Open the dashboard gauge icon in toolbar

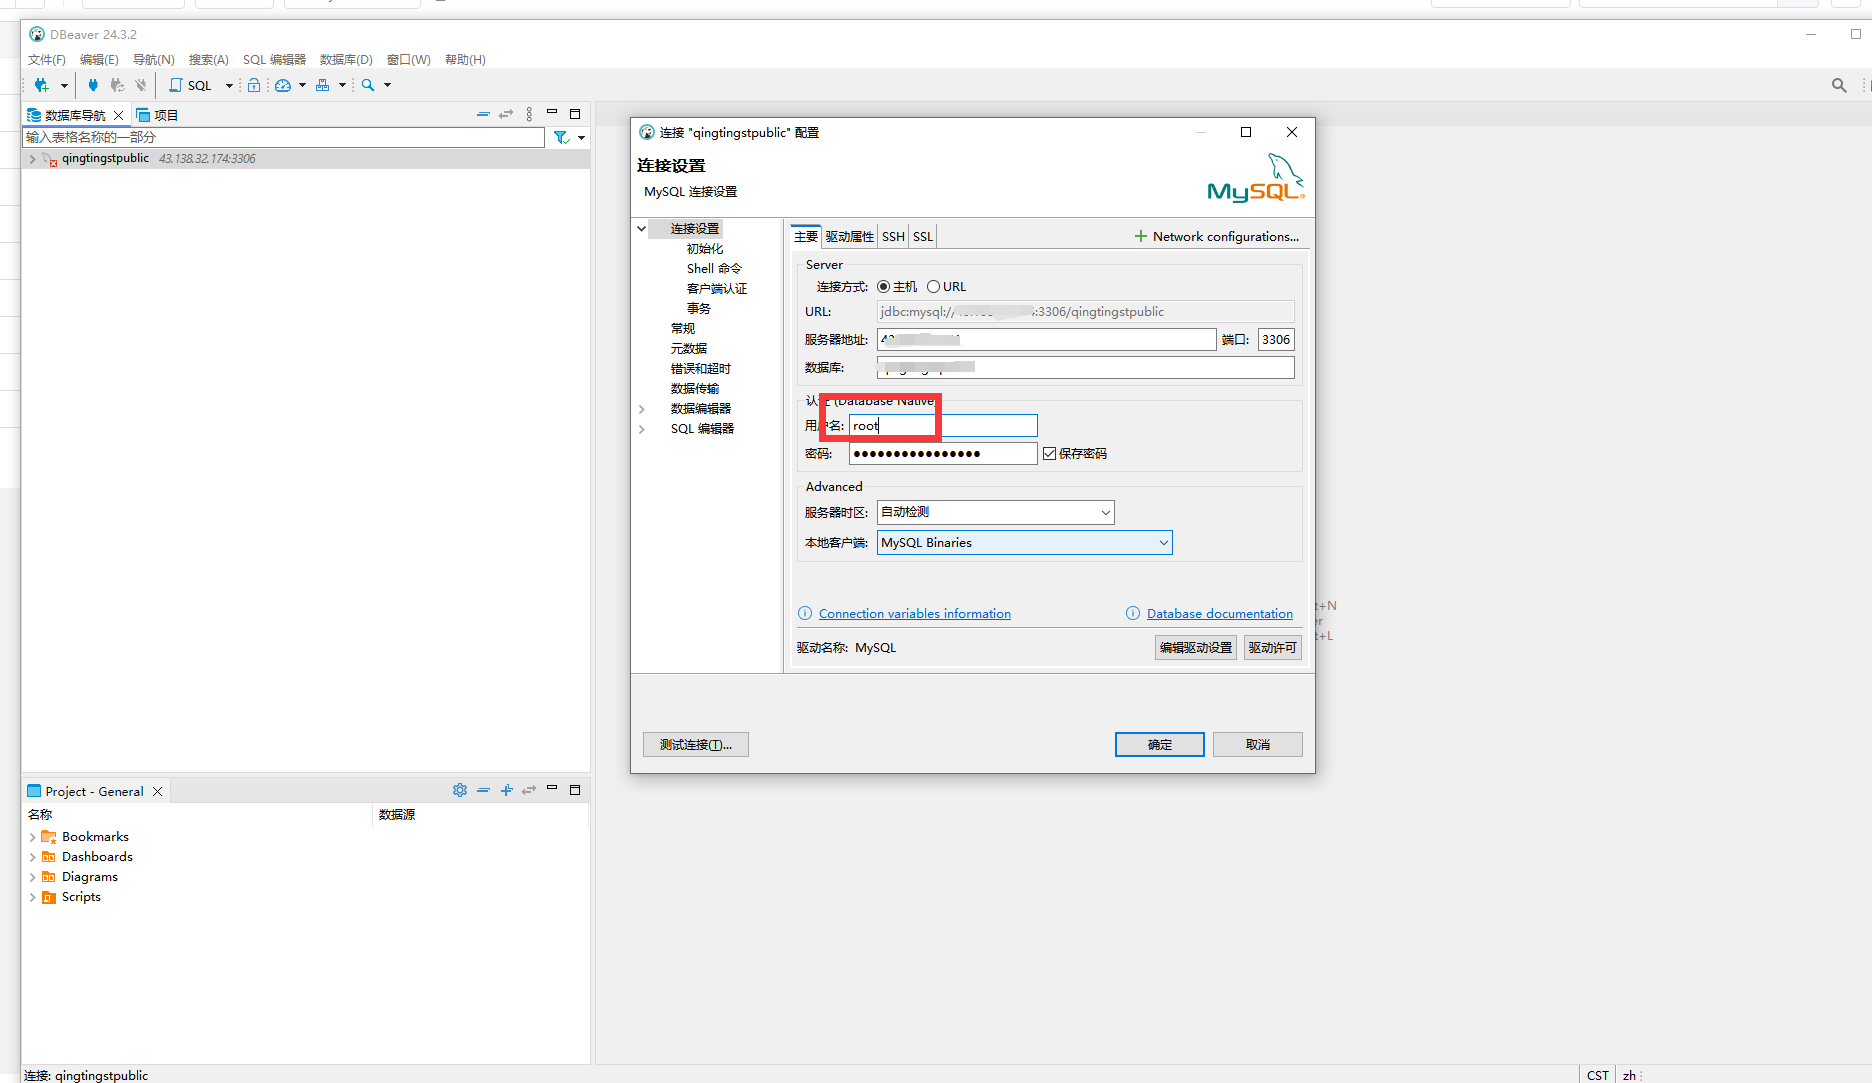pyautogui.click(x=283, y=85)
